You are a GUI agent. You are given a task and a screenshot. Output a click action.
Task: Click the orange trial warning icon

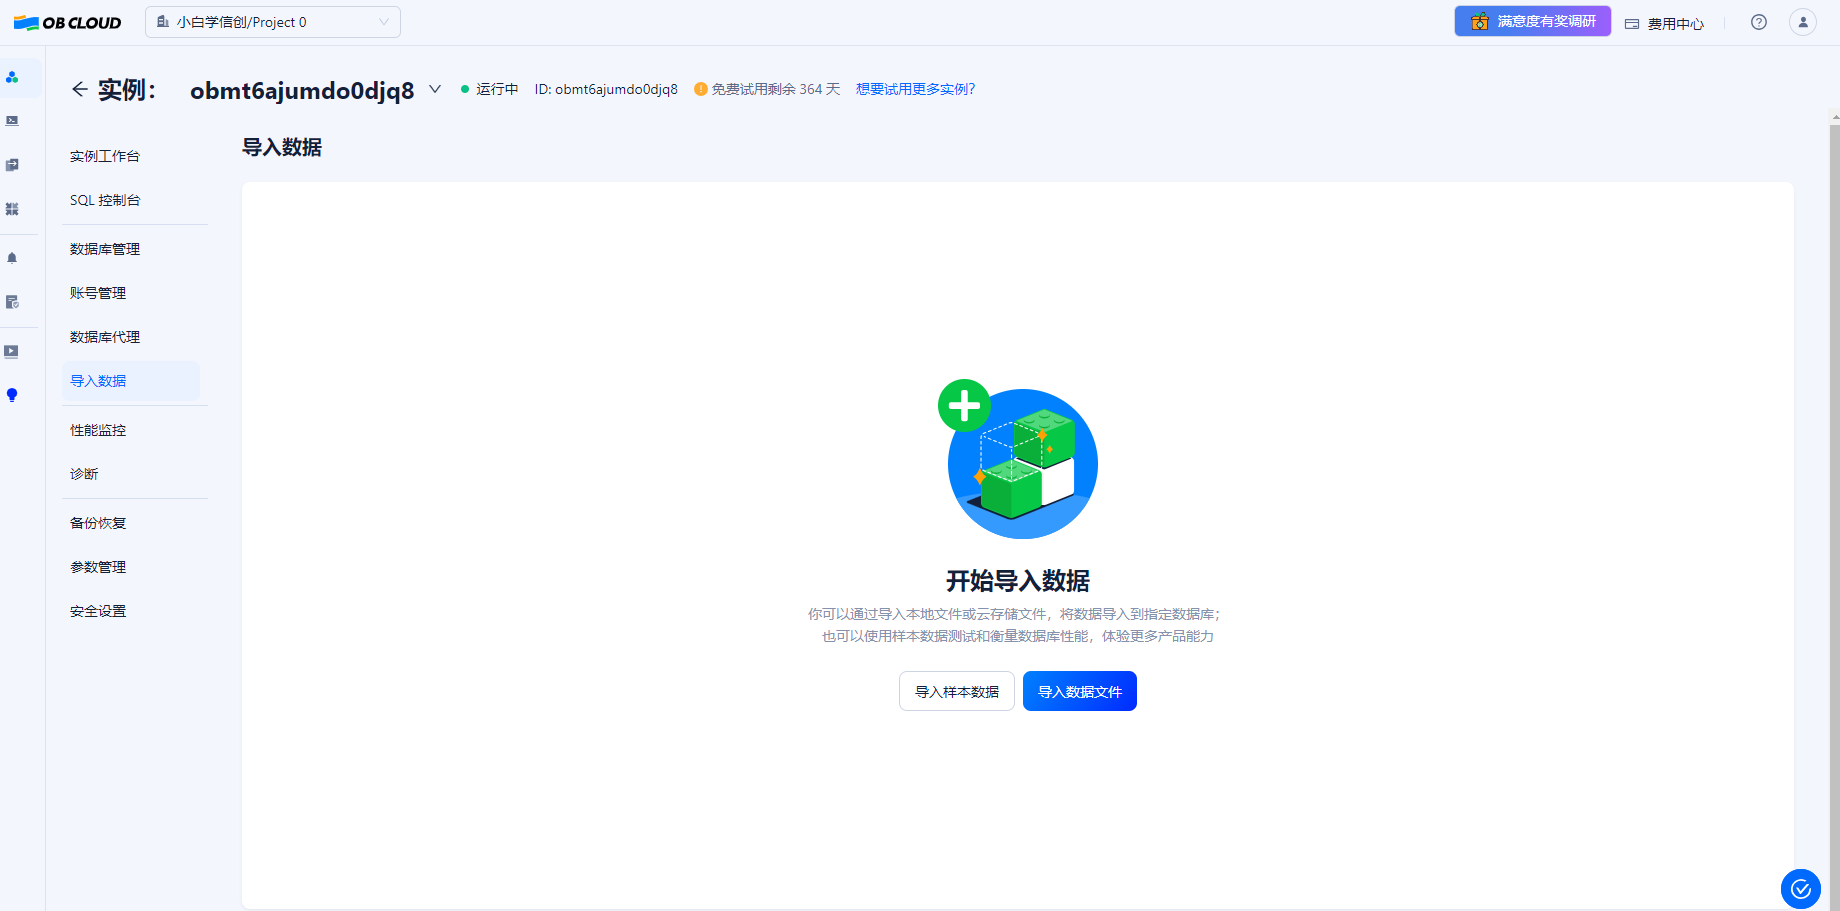click(701, 89)
